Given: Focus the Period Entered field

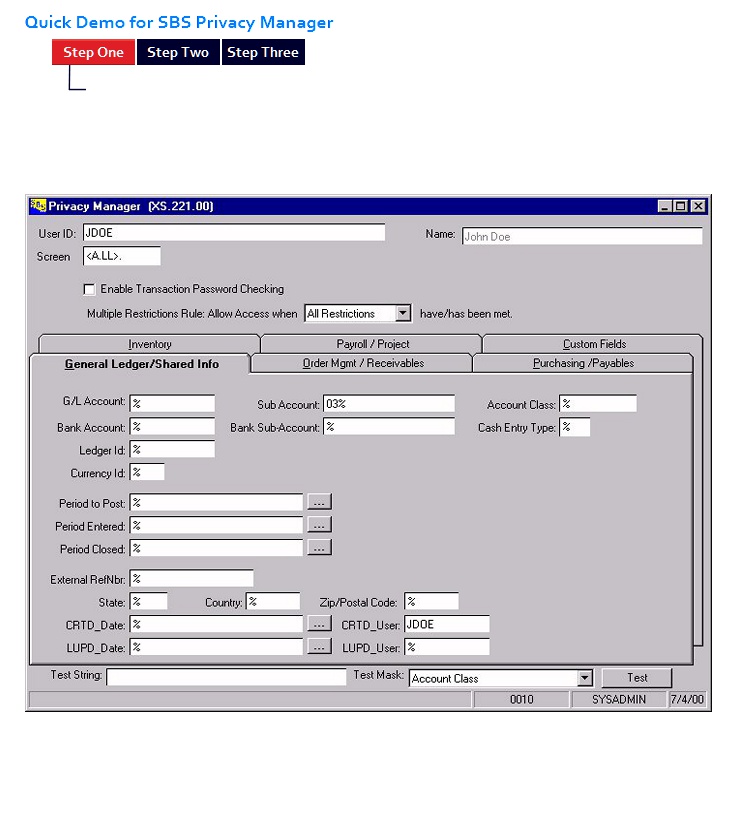Looking at the screenshot, I should (x=216, y=525).
